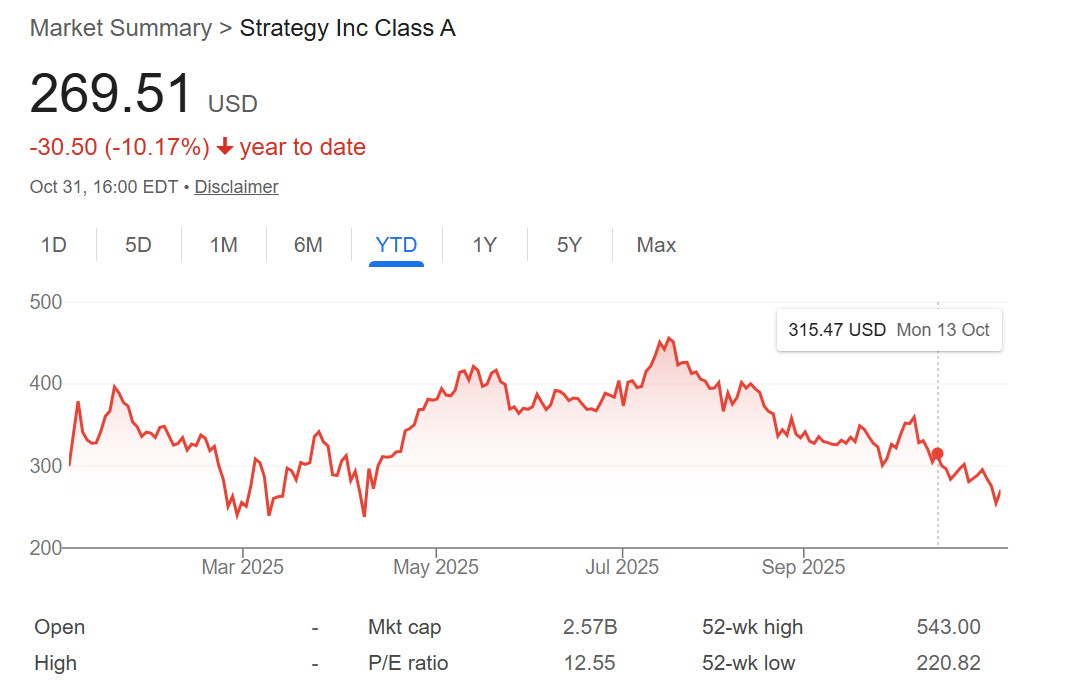View the 6M performance chart
This screenshot has height=687, width=1065.
pos(309,244)
